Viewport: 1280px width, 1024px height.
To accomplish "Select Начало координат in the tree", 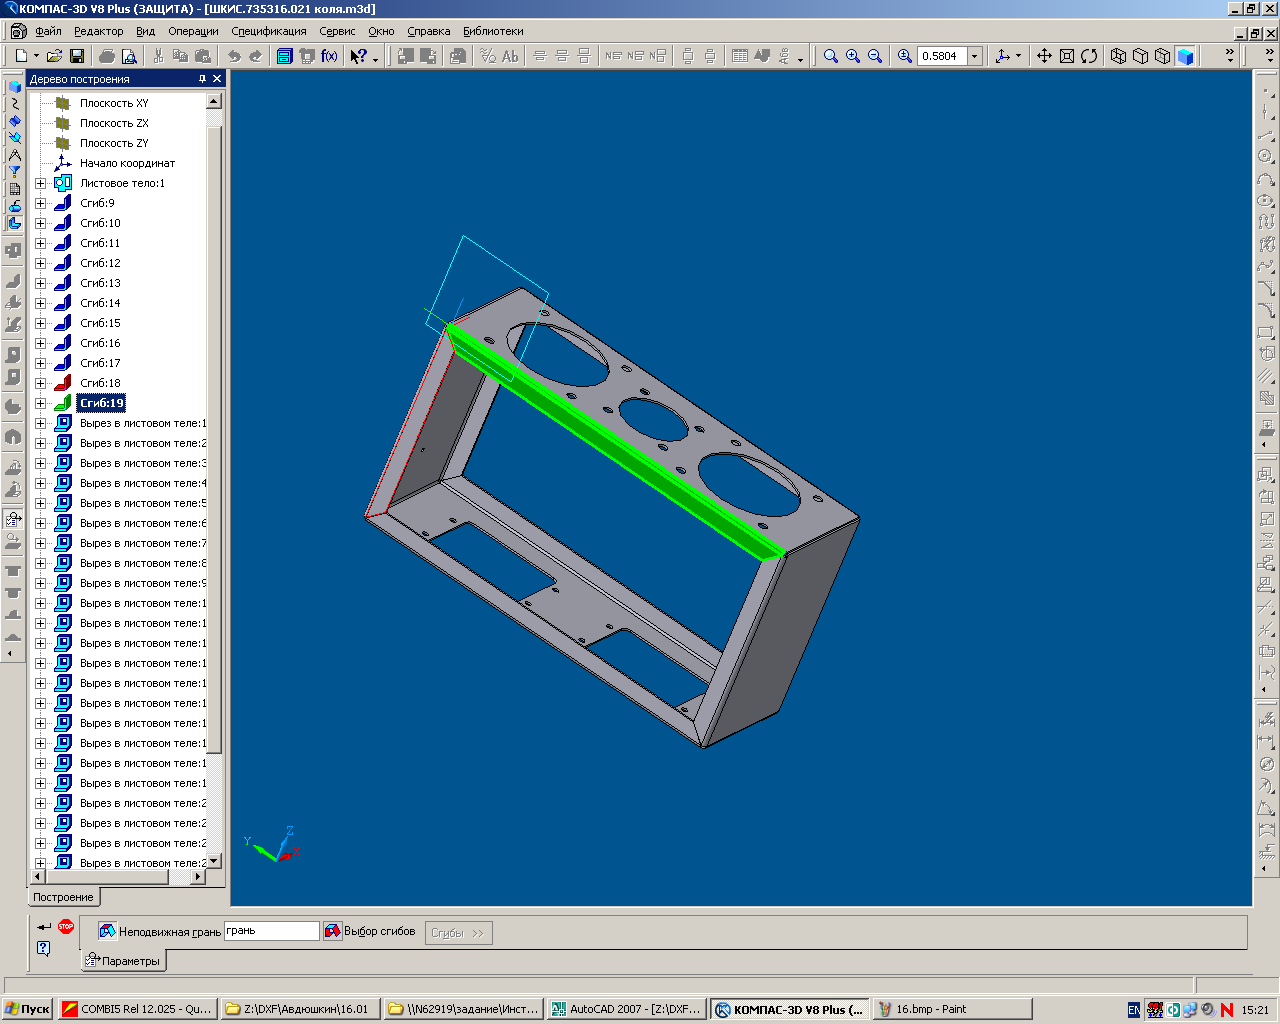I will pyautogui.click(x=127, y=163).
